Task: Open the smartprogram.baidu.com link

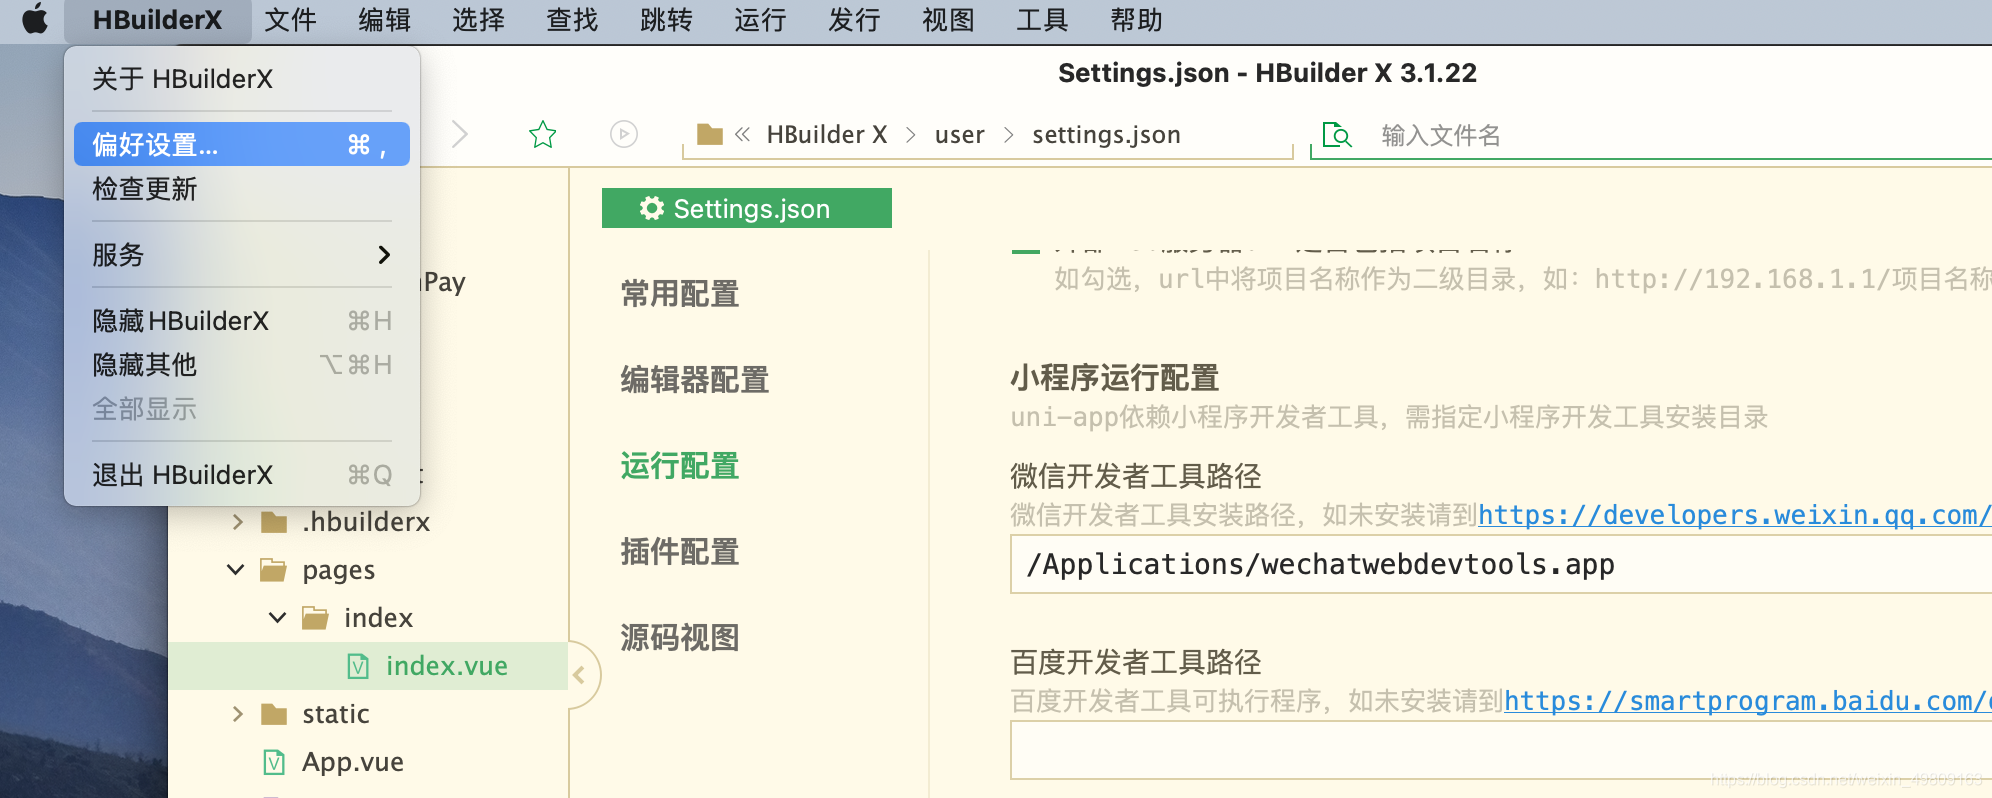Action: coord(1748,701)
